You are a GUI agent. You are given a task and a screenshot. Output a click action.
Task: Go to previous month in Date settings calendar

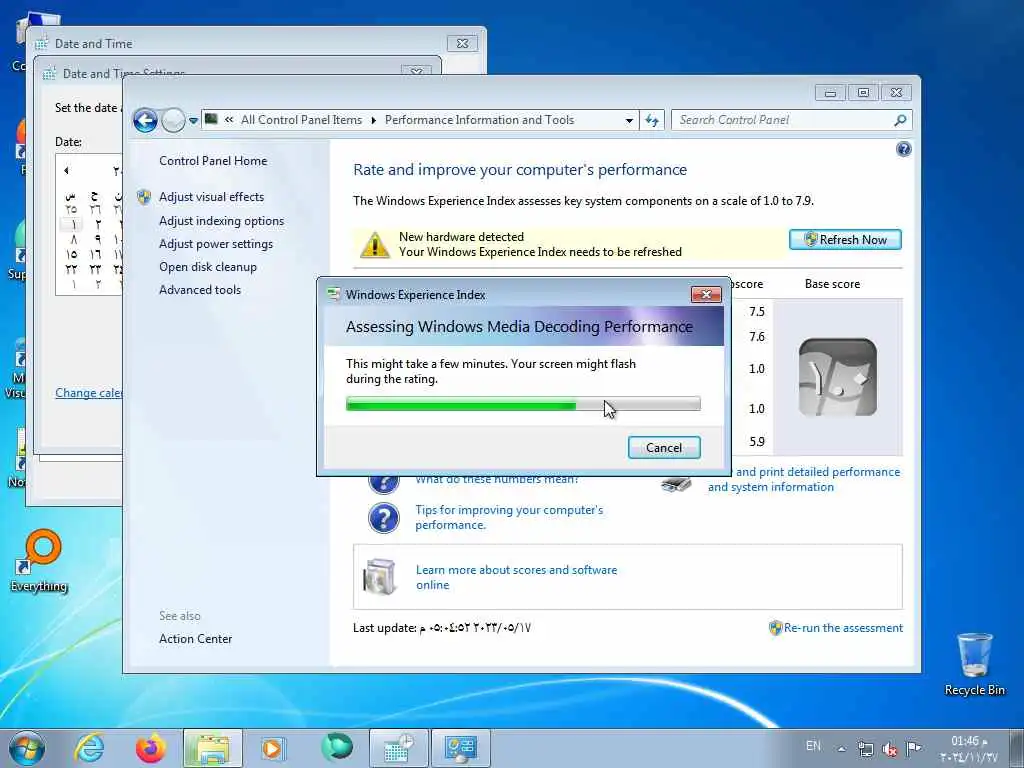[x=66, y=170]
